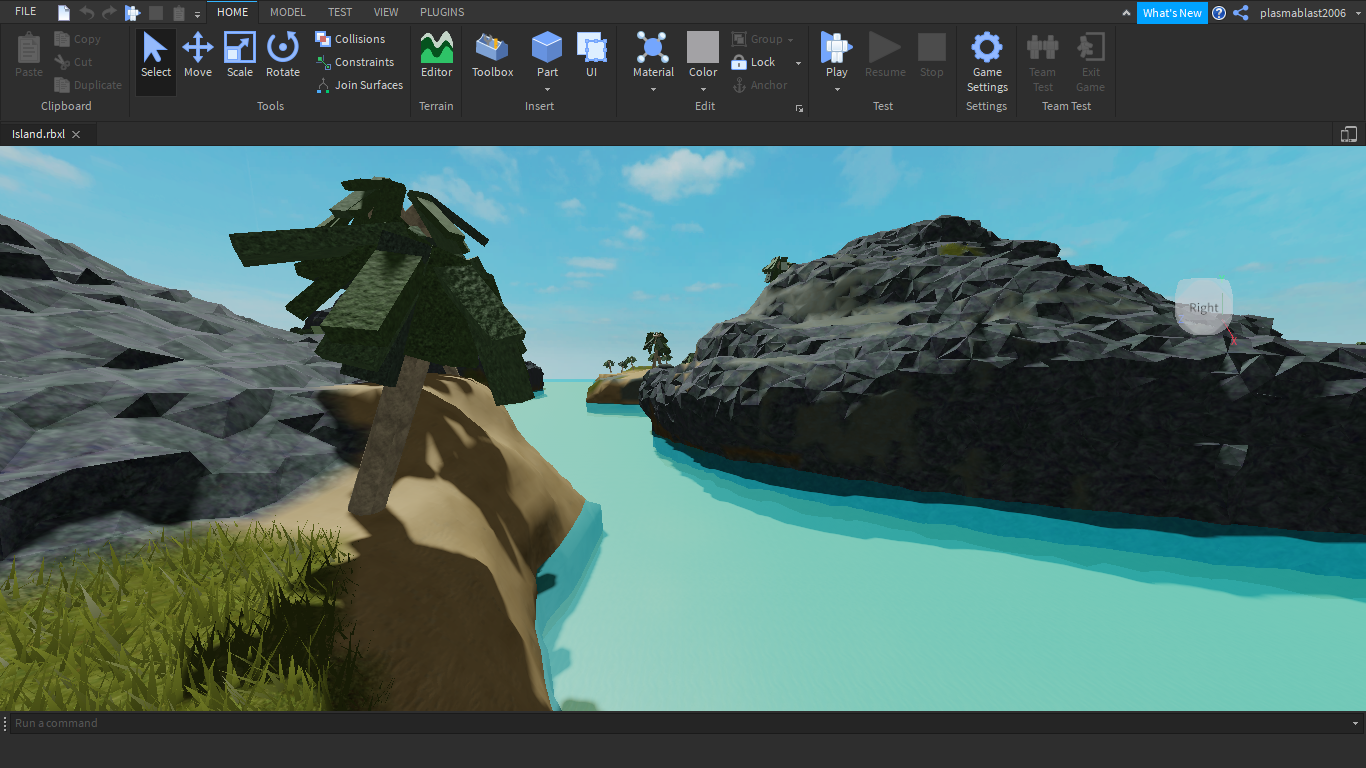Choose the Rotate tool
The image size is (1366, 768).
click(x=283, y=55)
